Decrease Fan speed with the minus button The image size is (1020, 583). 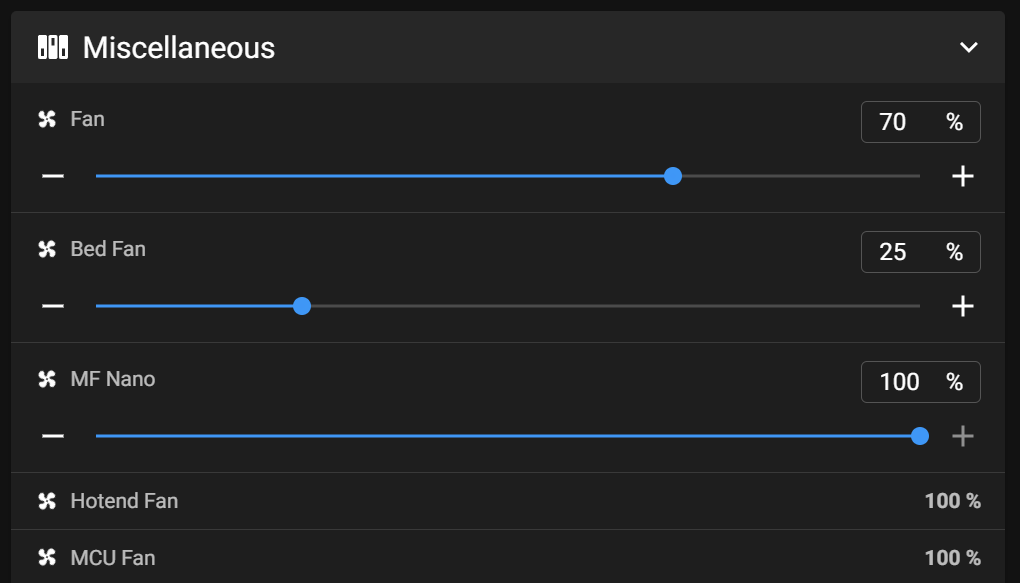click(x=53, y=176)
